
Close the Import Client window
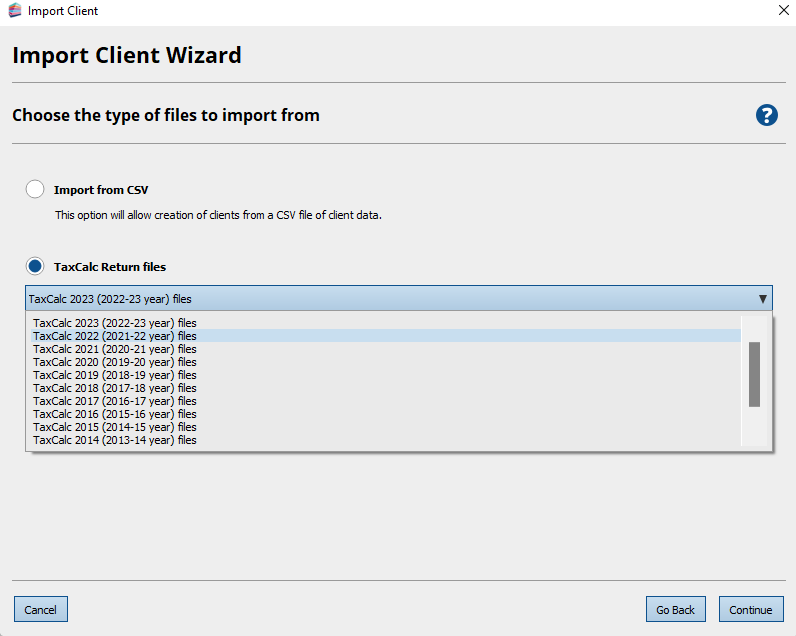[781, 11]
